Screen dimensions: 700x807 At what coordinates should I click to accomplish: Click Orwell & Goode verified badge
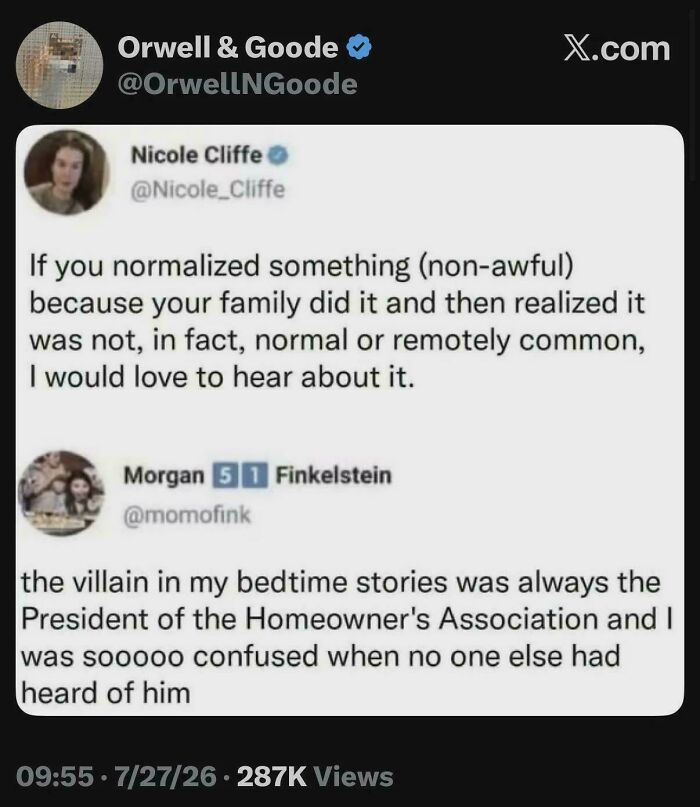[359, 47]
